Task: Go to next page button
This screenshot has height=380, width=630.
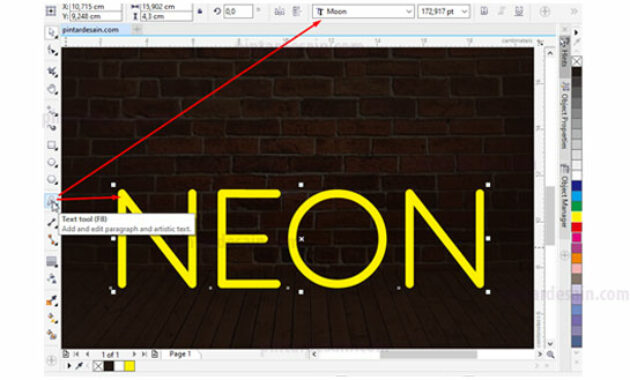Action: click(134, 354)
